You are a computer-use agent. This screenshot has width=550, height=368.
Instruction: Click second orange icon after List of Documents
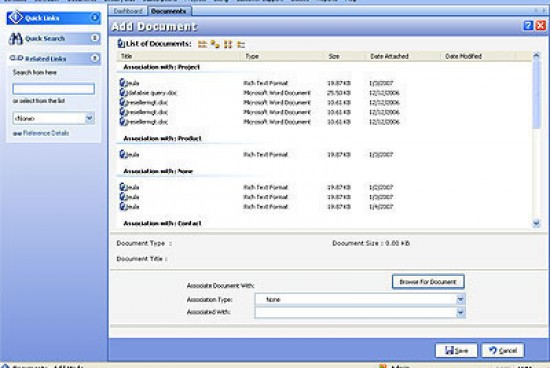tap(215, 44)
